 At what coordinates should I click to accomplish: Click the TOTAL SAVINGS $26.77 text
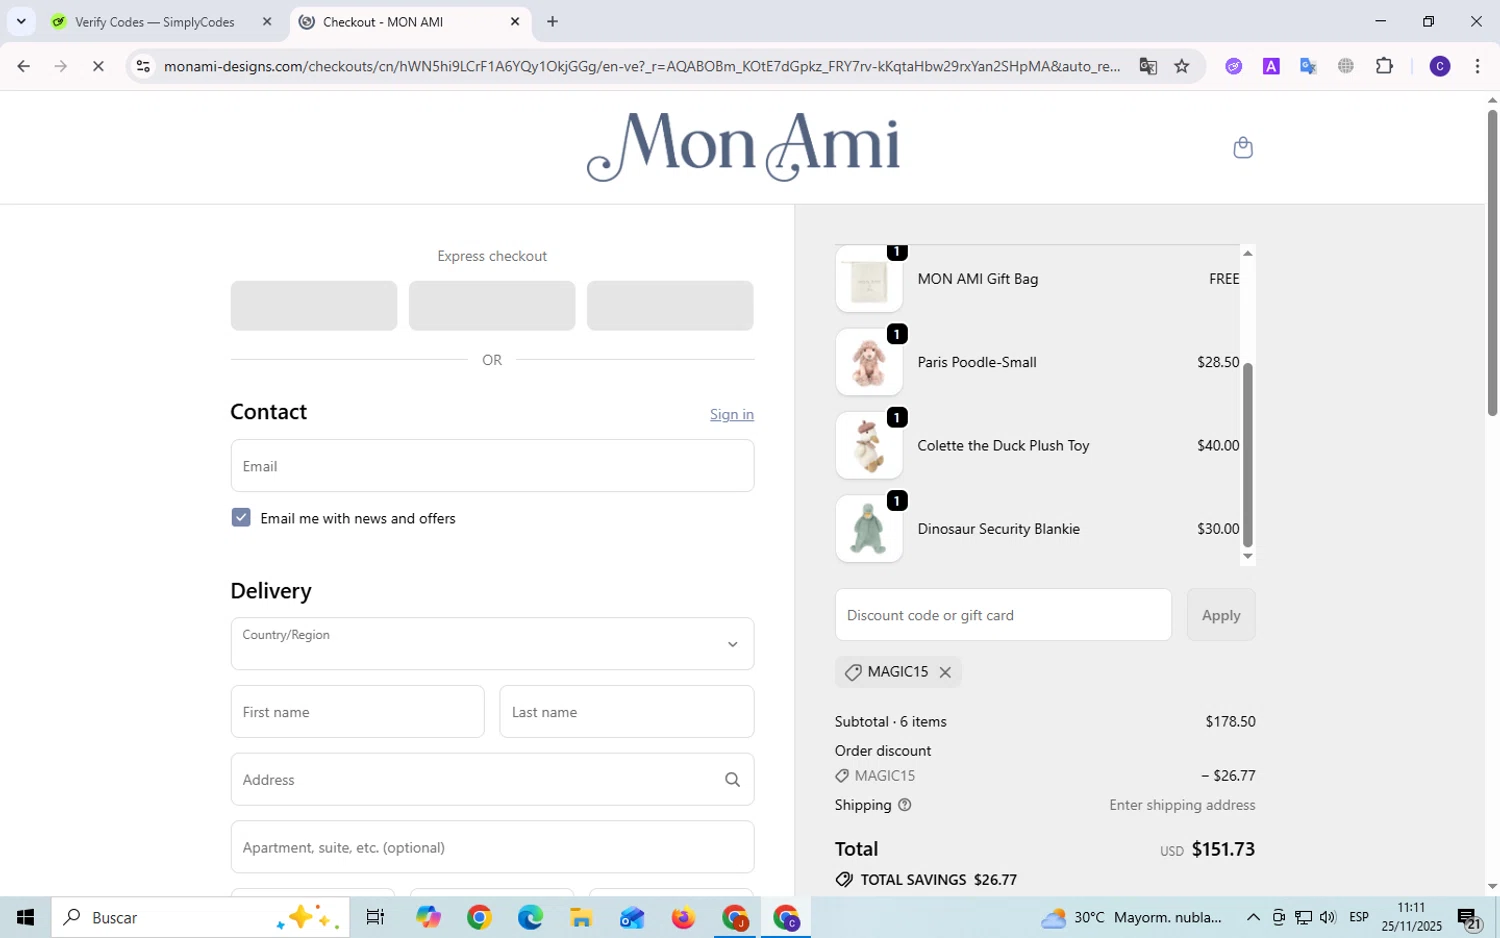click(x=938, y=880)
